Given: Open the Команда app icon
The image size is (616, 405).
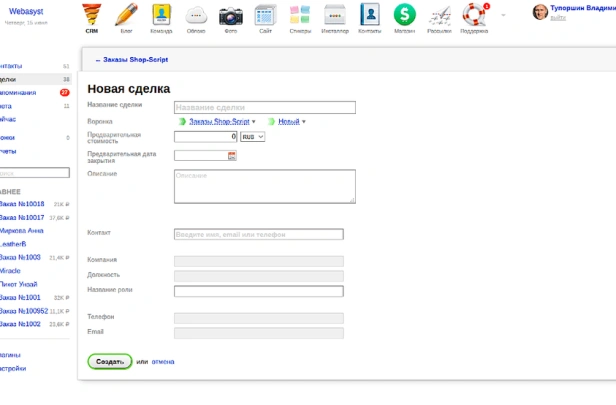Looking at the screenshot, I should [161, 15].
